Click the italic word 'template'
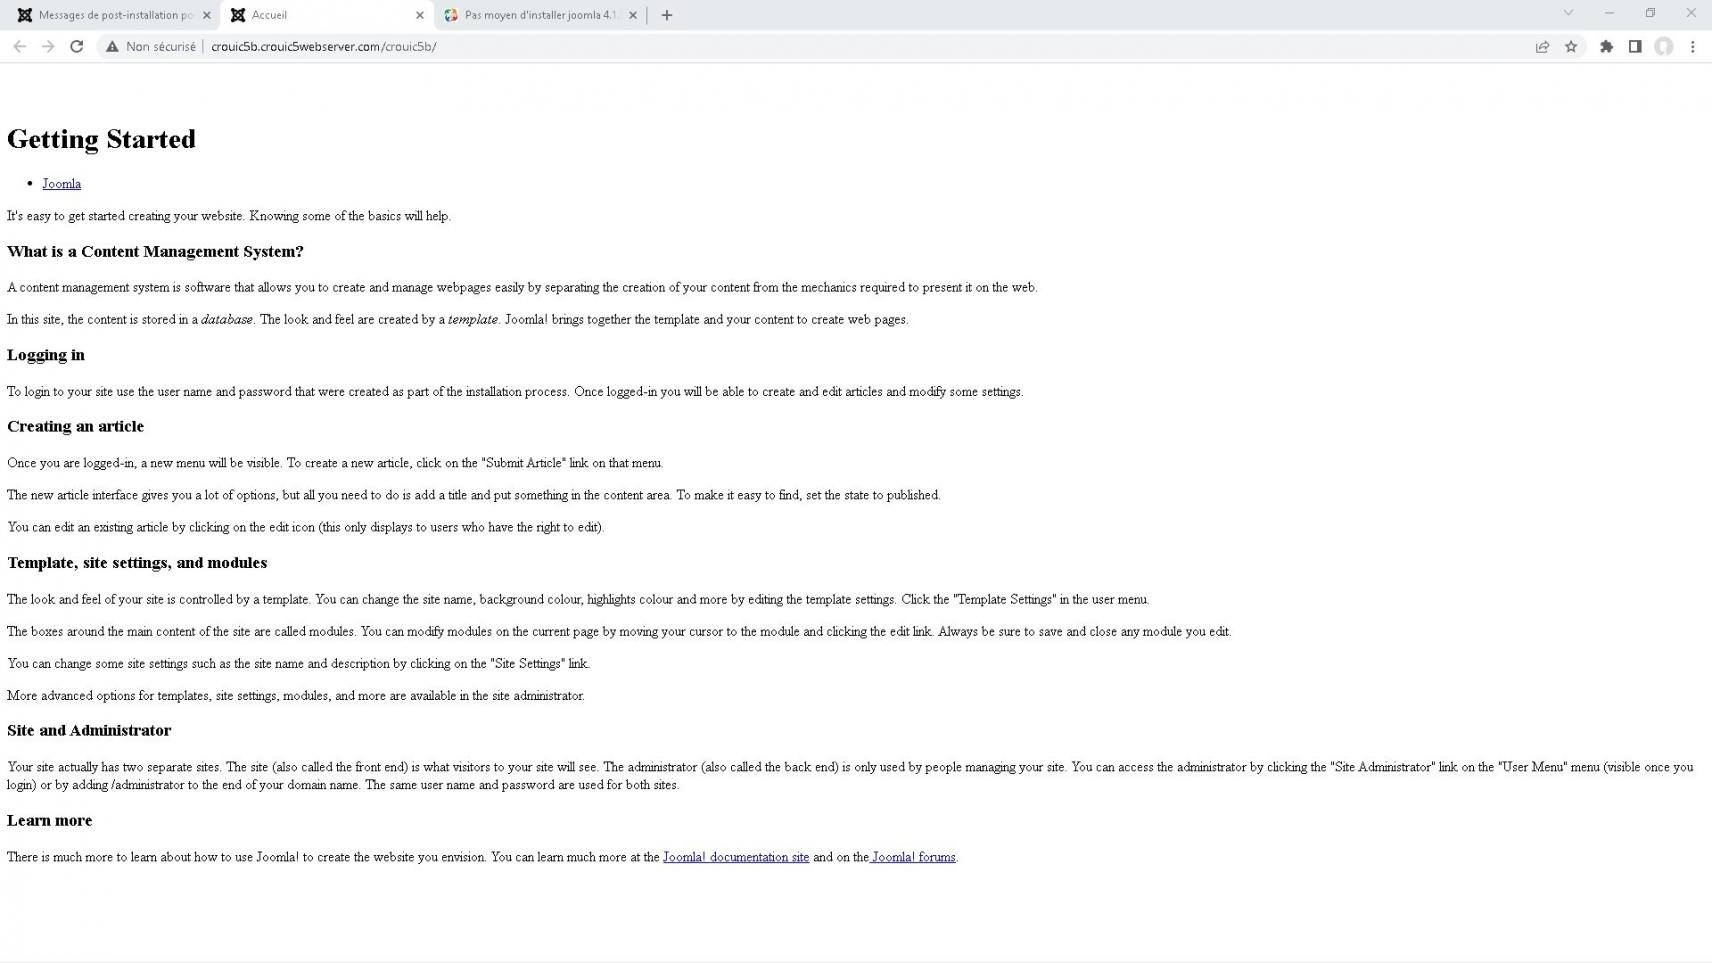Viewport: 1712px width, 963px height. [x=473, y=320]
